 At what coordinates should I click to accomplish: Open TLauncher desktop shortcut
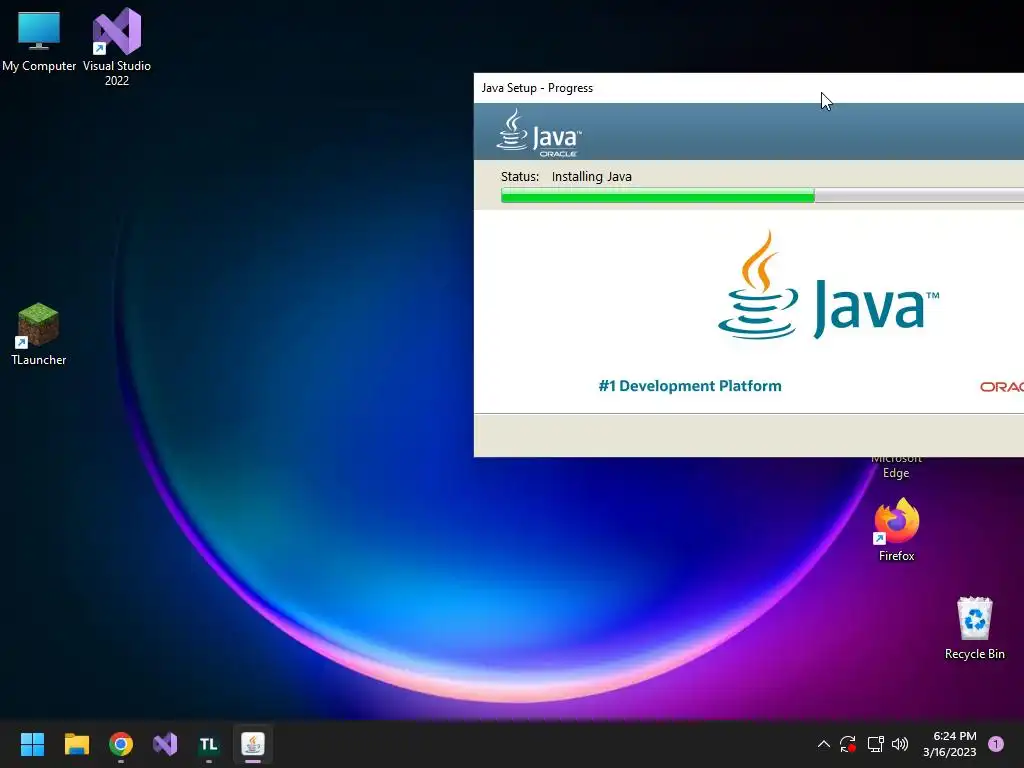click(39, 334)
